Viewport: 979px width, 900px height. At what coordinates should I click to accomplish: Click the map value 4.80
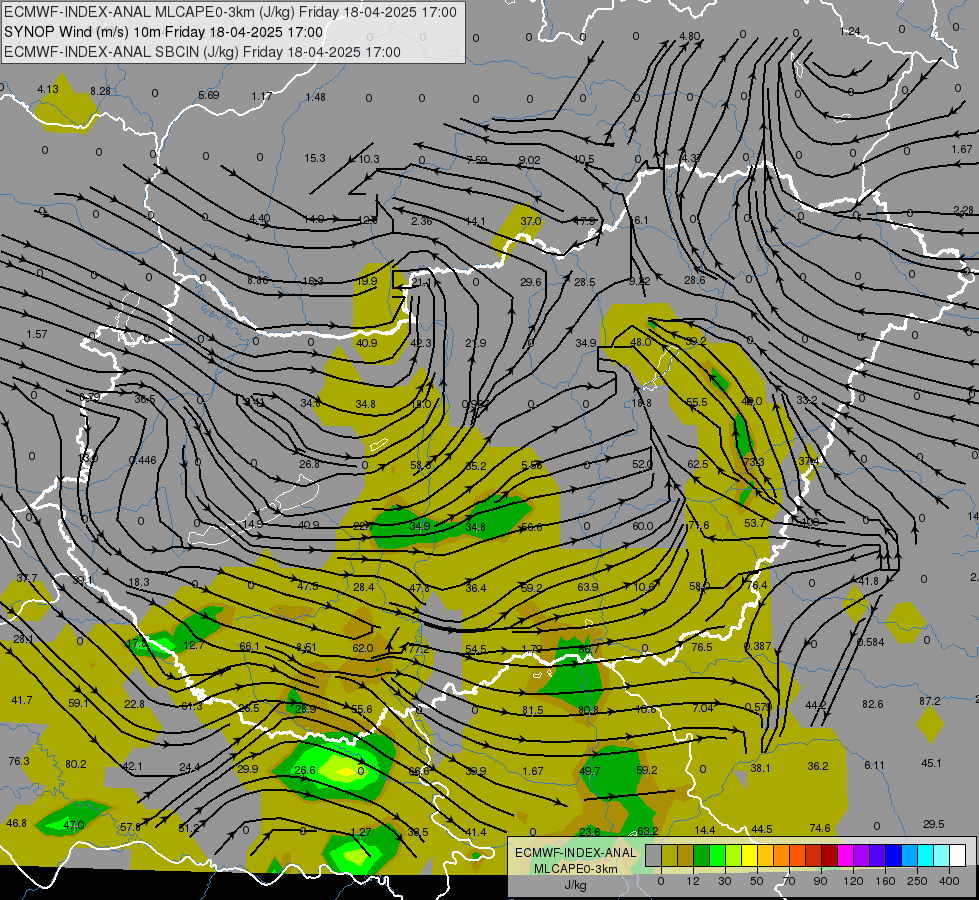(x=689, y=36)
